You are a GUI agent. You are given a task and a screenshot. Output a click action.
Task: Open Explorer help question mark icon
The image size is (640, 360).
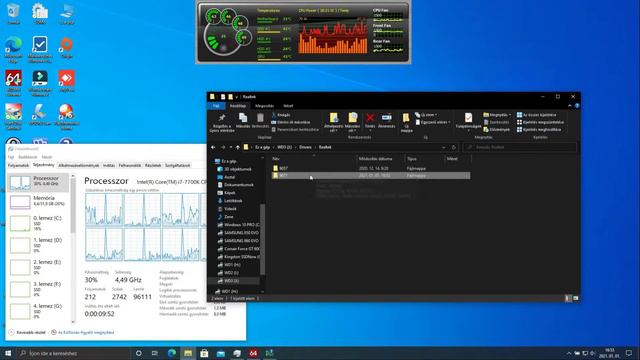pos(577,106)
